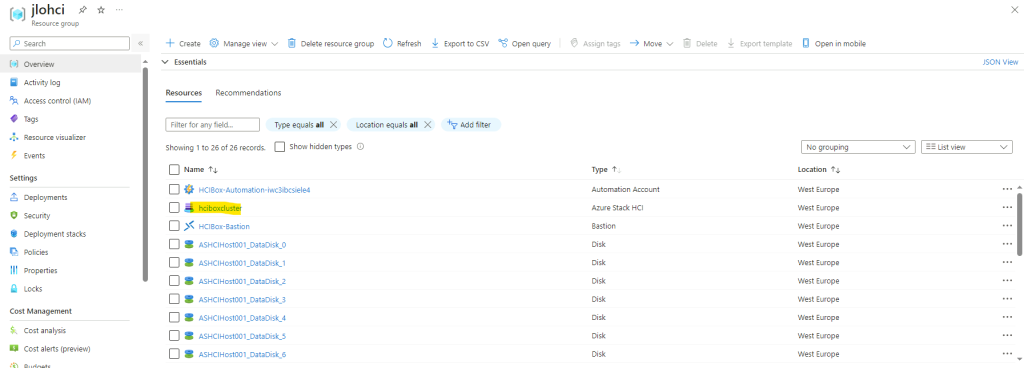This screenshot has width=1024, height=368.
Task: Focus the Filter for any field box
Action: click(213, 125)
